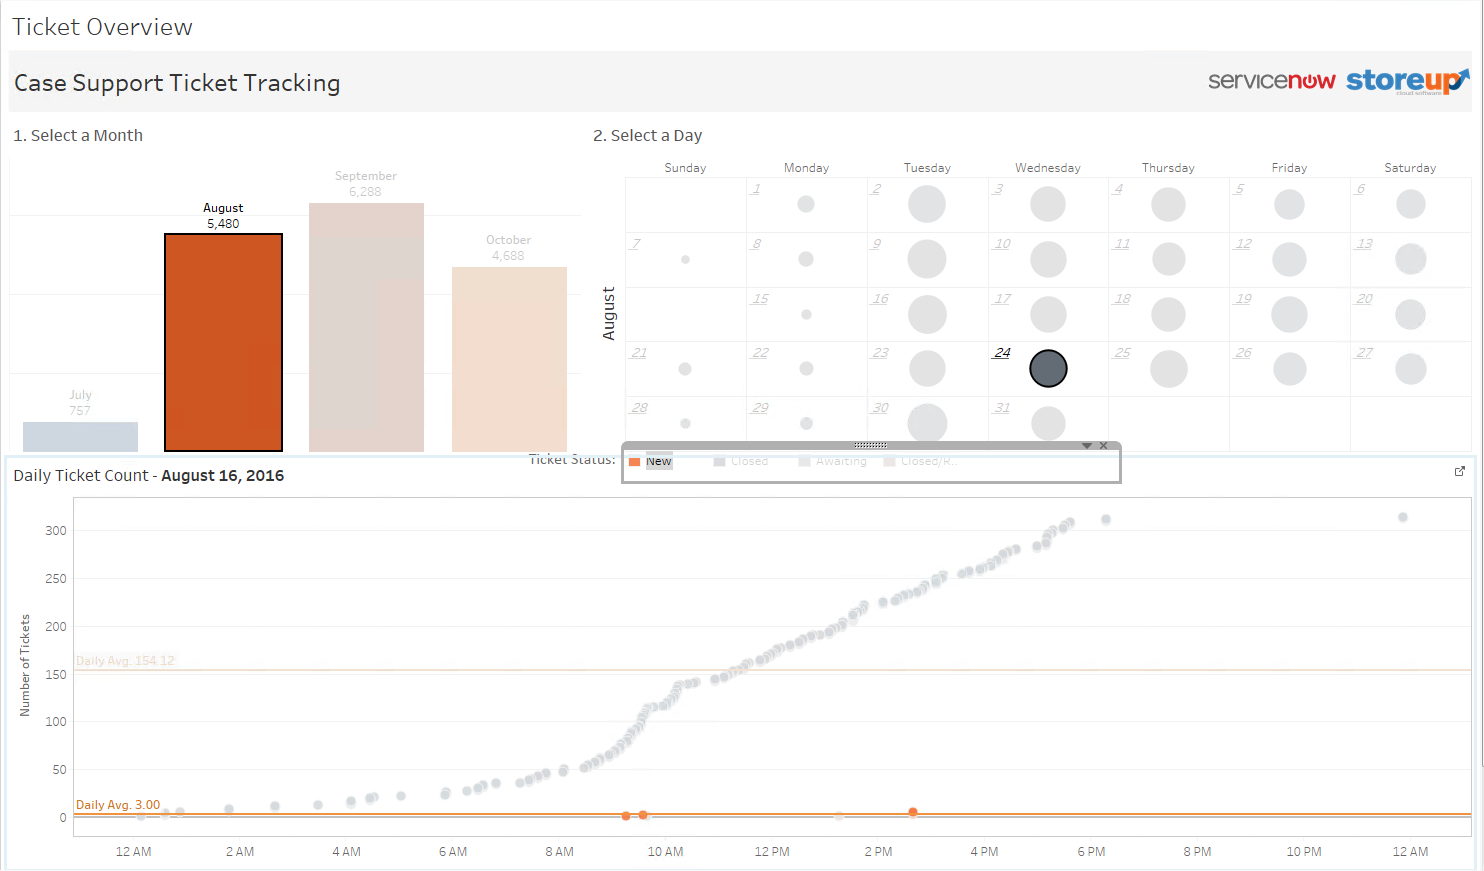Click the circle for August 3 on the calendar

tap(1047, 204)
